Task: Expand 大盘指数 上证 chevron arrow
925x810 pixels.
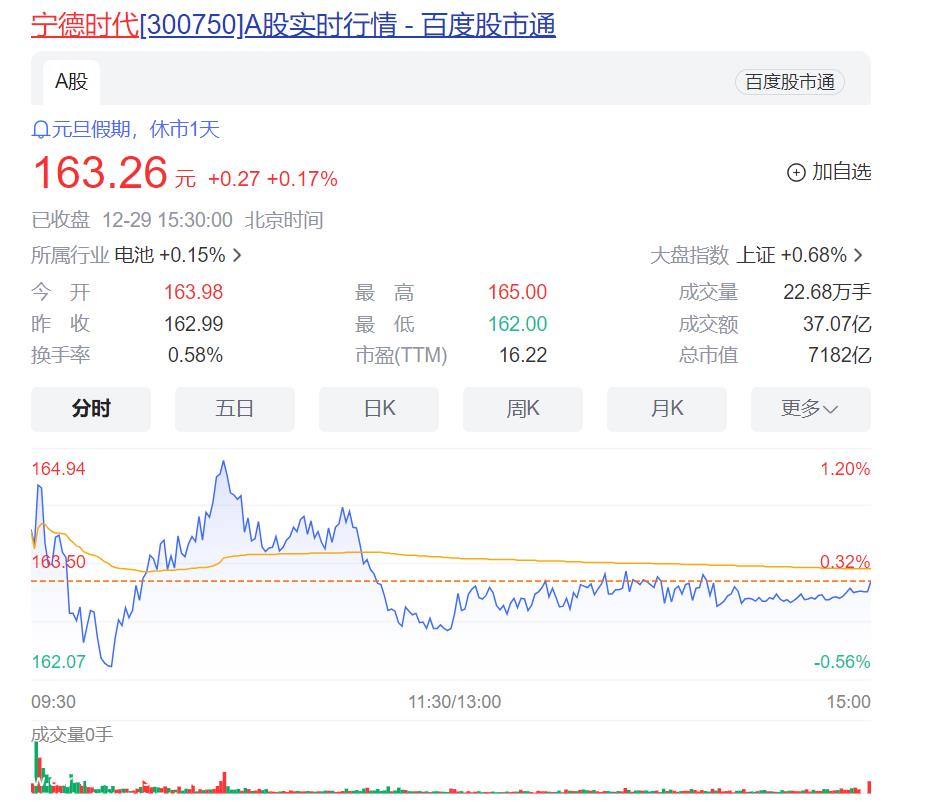Action: (858, 255)
